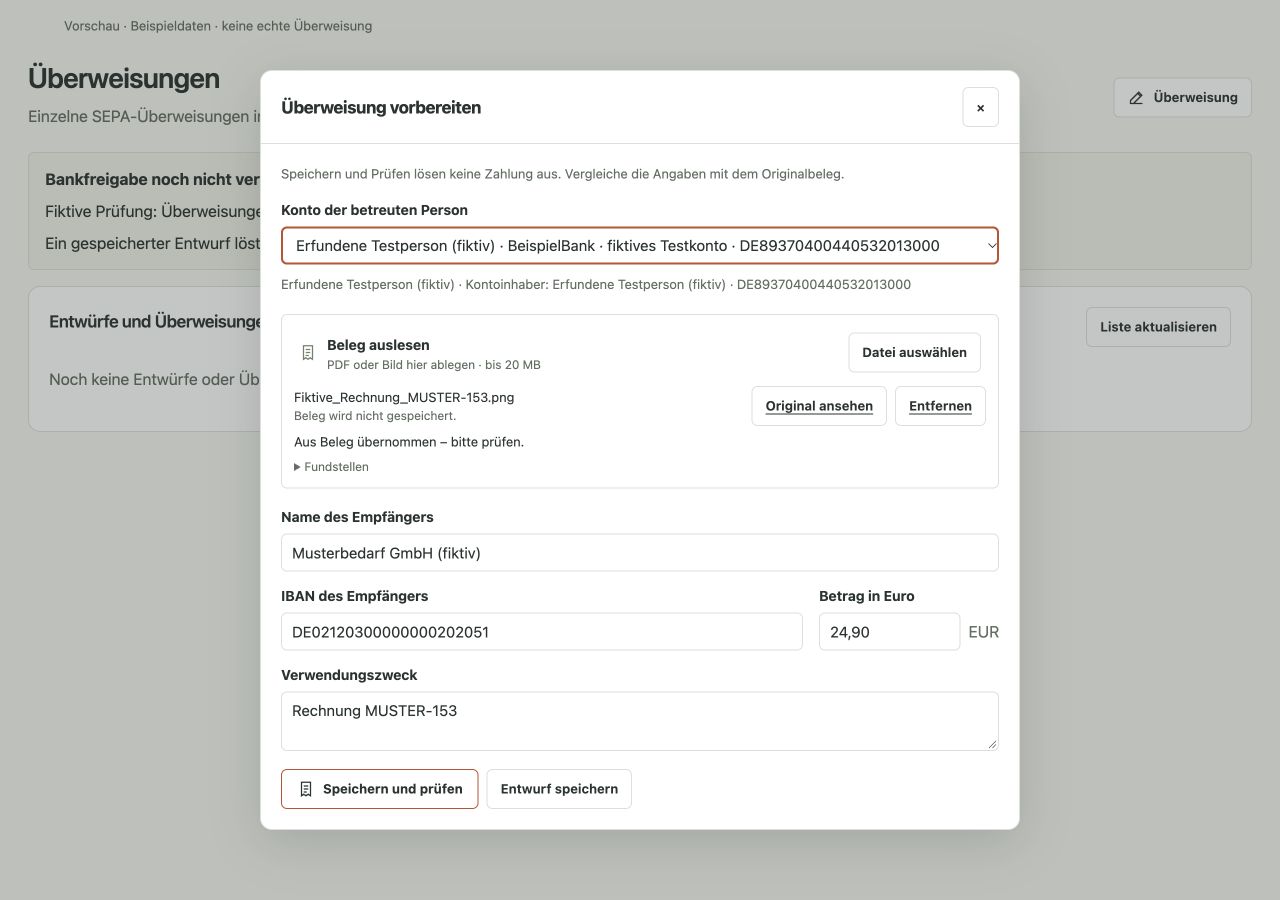Click into the Betrag in Euro field

click(x=889, y=632)
